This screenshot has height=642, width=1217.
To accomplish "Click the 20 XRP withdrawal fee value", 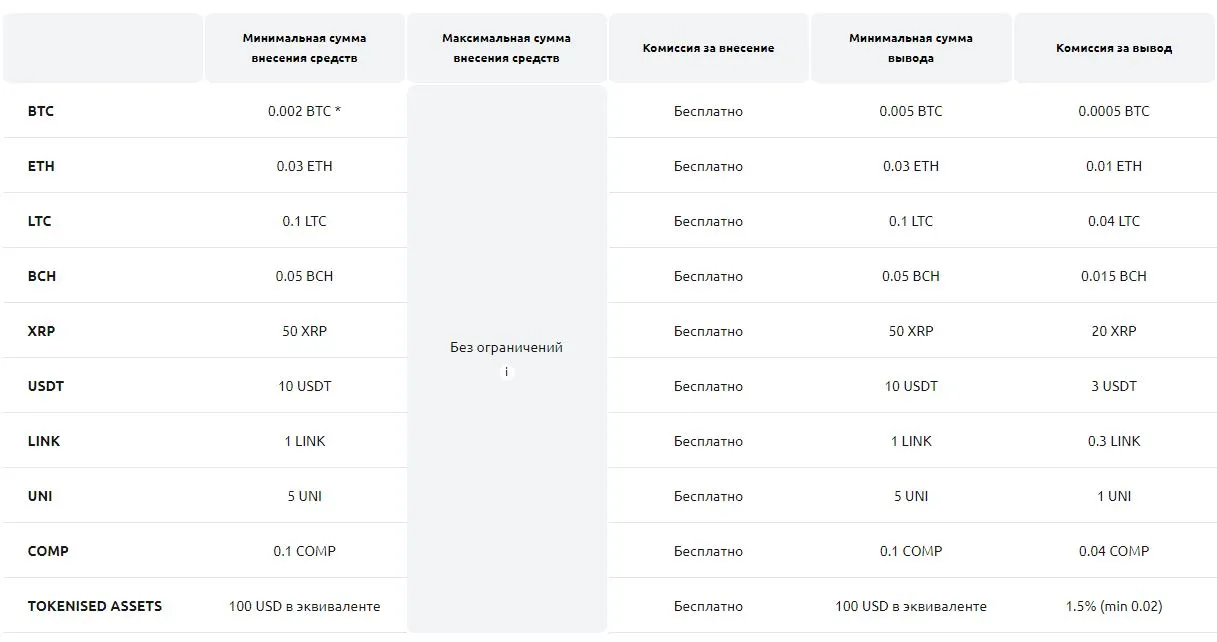I will (x=1114, y=331).
